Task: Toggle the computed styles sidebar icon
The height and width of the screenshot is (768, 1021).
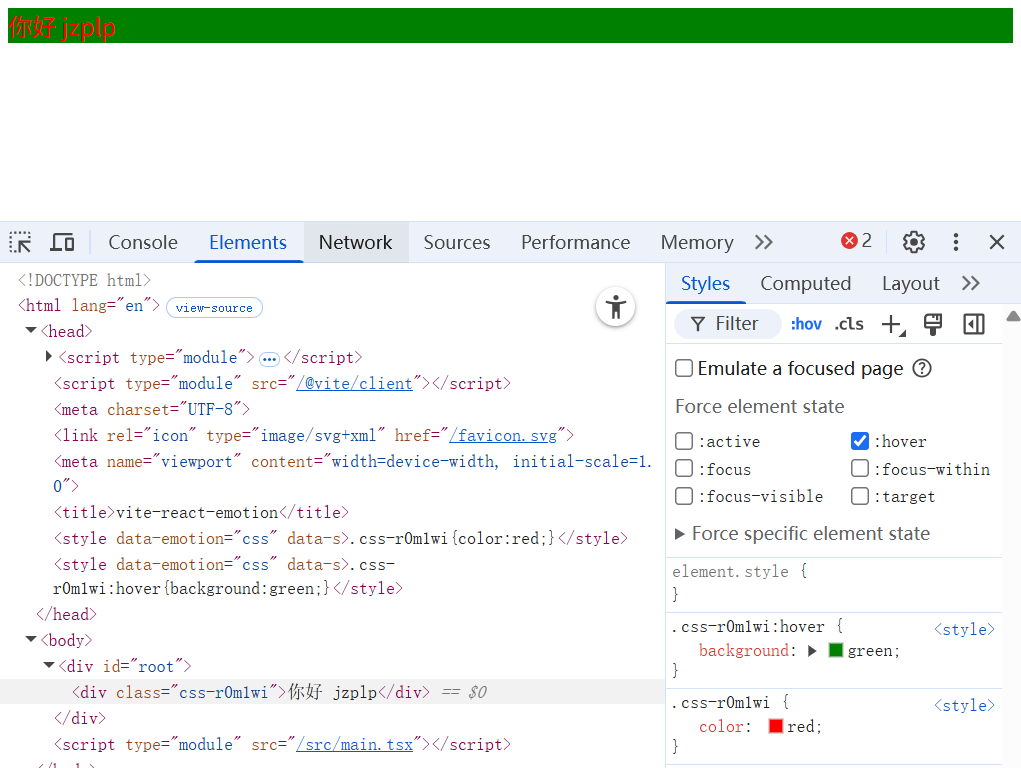Action: pyautogui.click(x=973, y=324)
